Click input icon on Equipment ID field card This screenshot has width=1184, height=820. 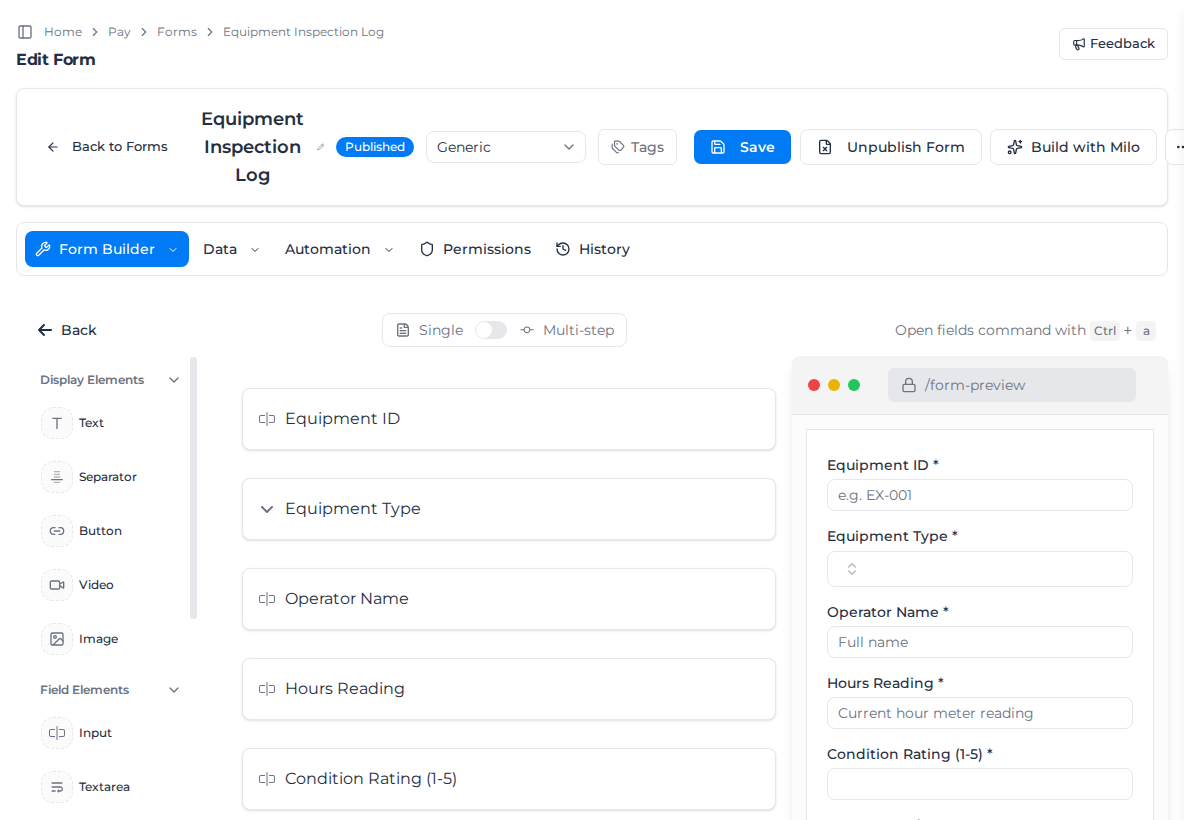tap(267, 419)
